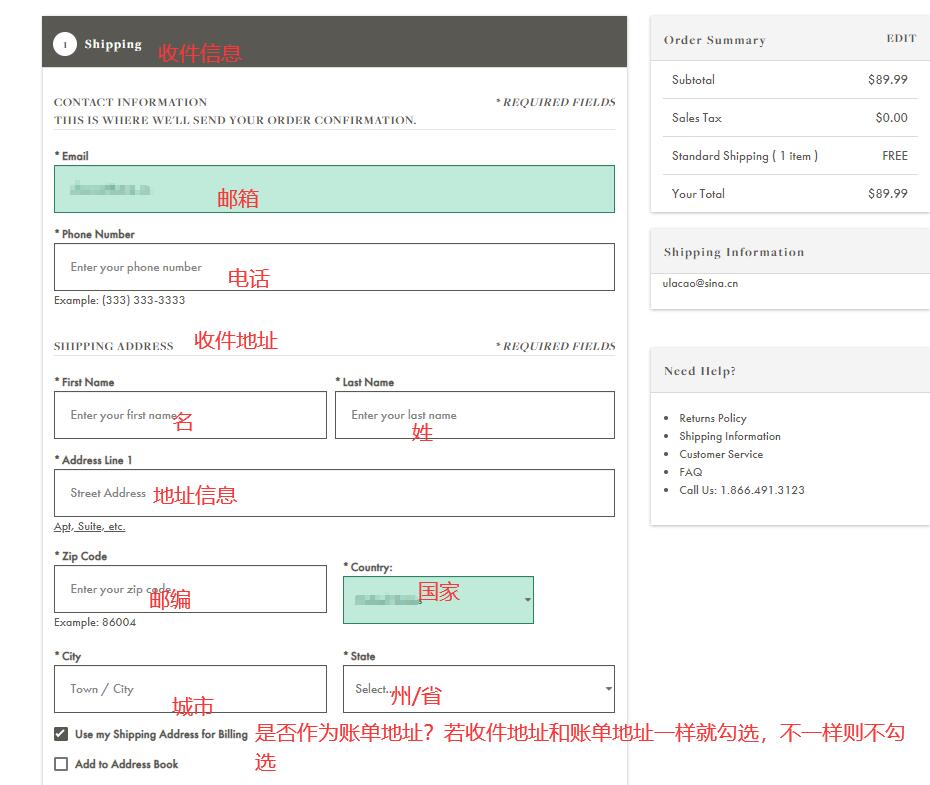The height and width of the screenshot is (785, 930).
Task: Check Use my Shipping Address for Billing
Action: (x=61, y=734)
